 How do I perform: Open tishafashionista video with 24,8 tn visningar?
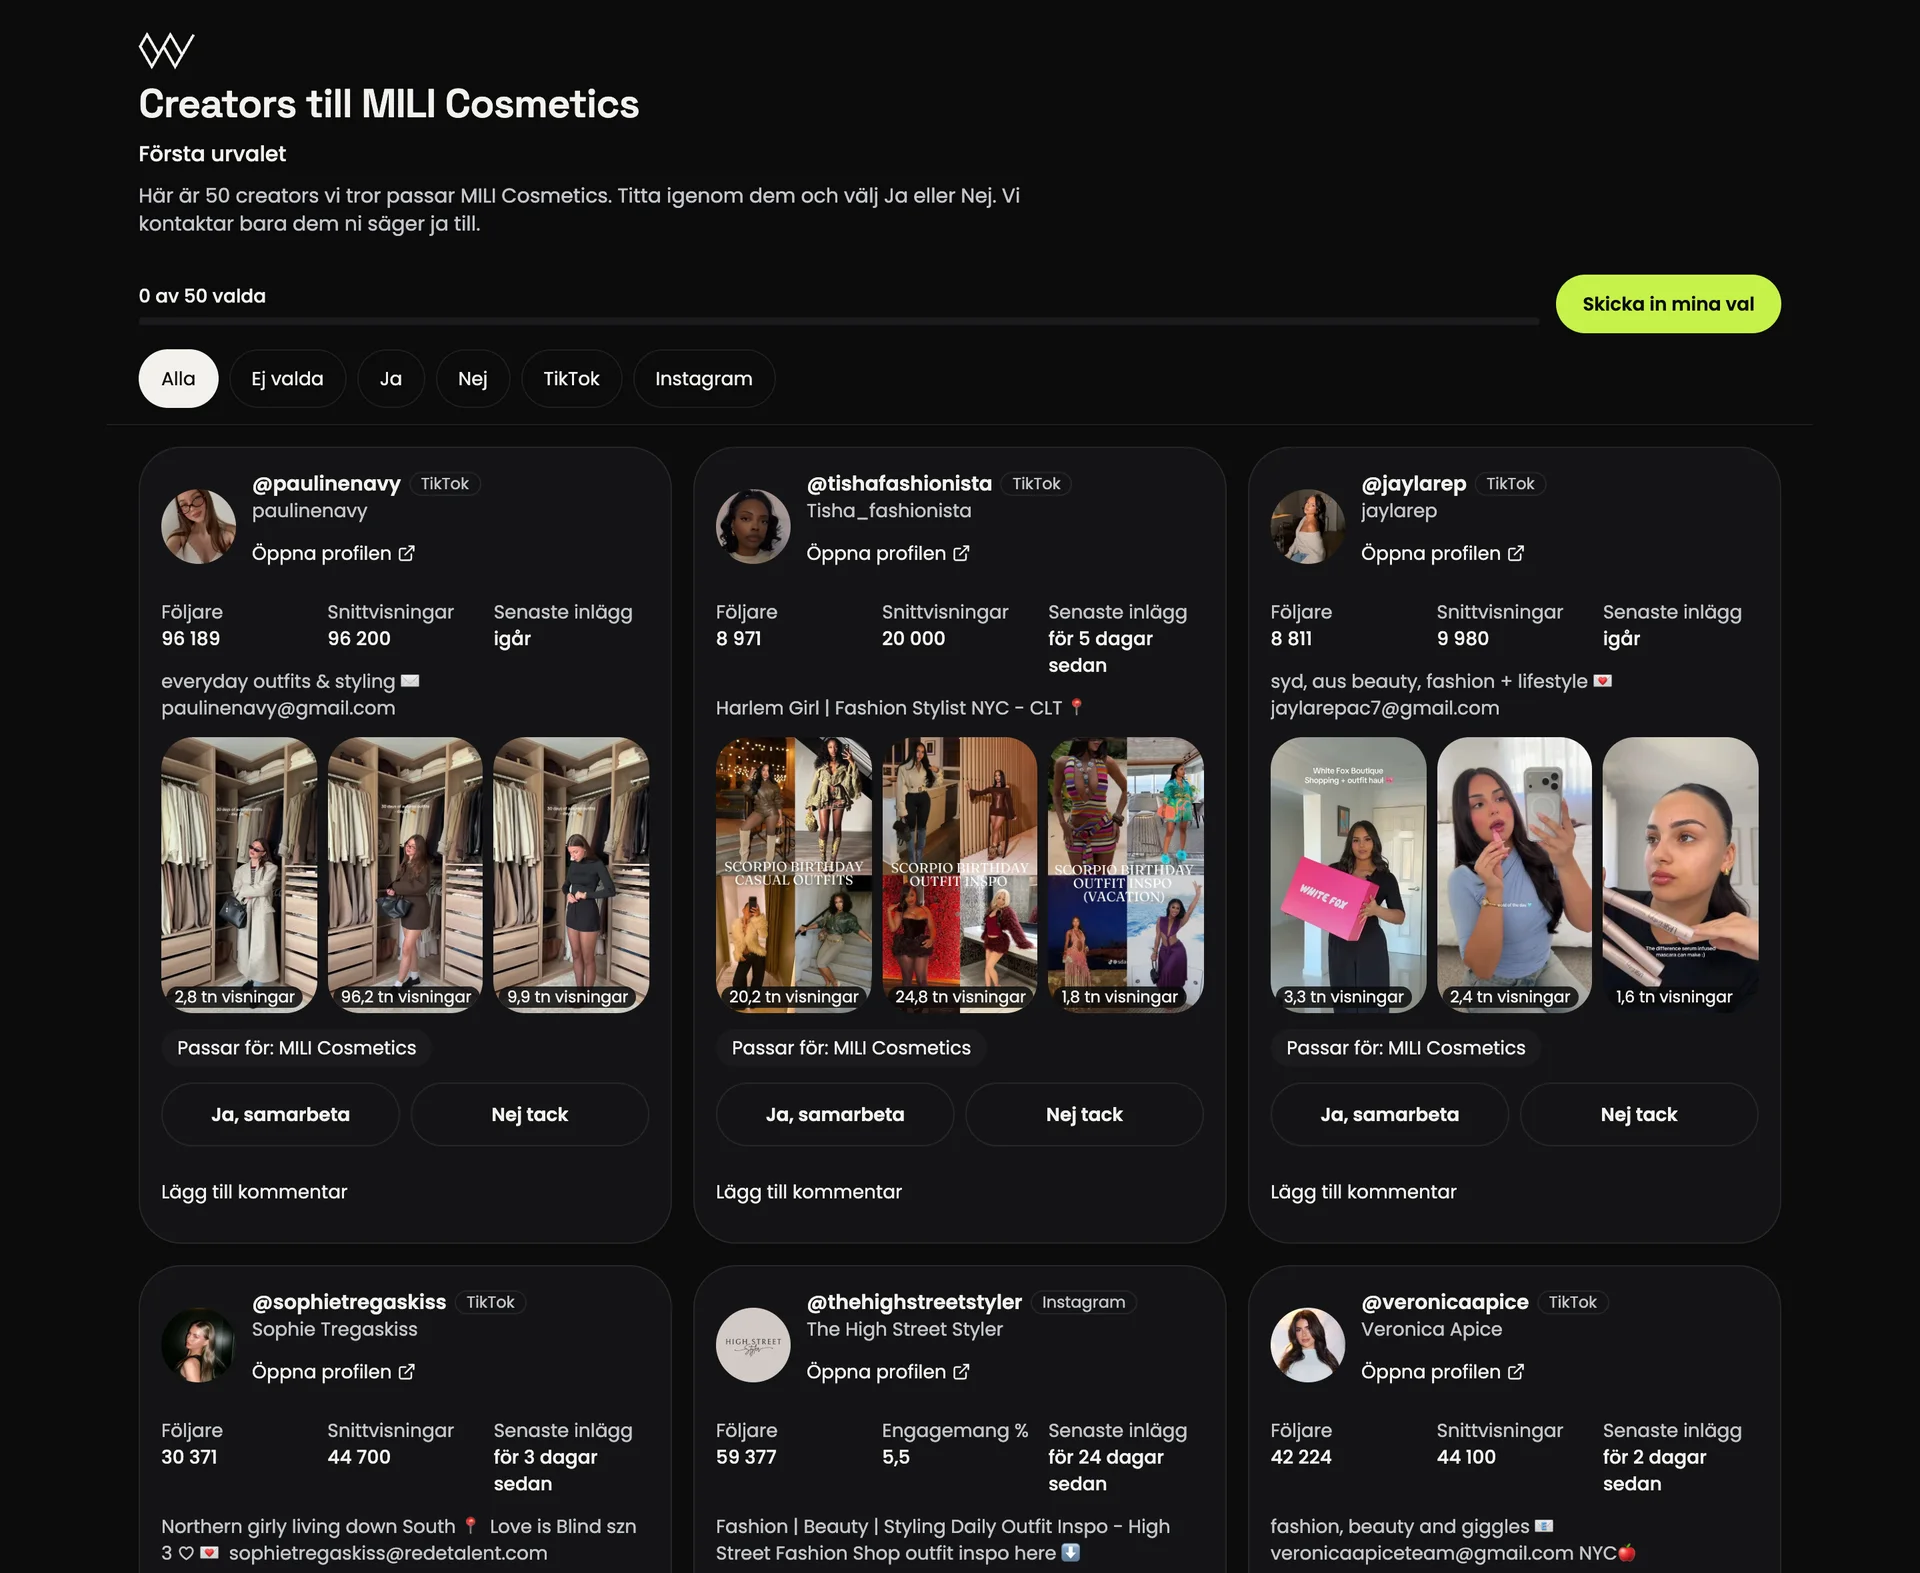click(960, 875)
